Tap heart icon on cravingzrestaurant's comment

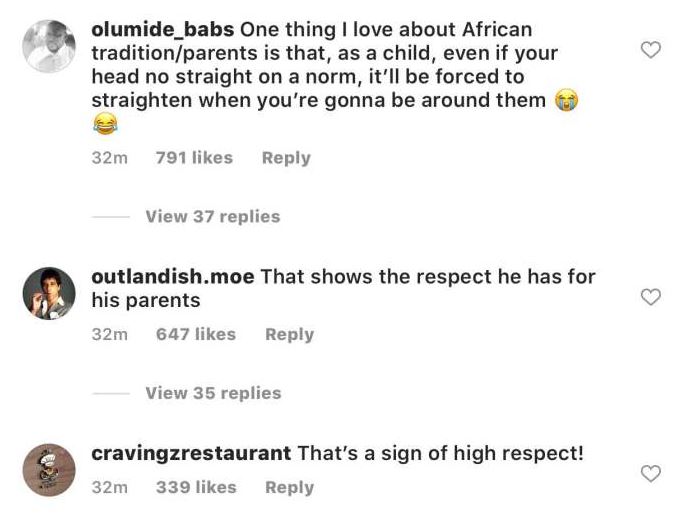tap(650, 473)
